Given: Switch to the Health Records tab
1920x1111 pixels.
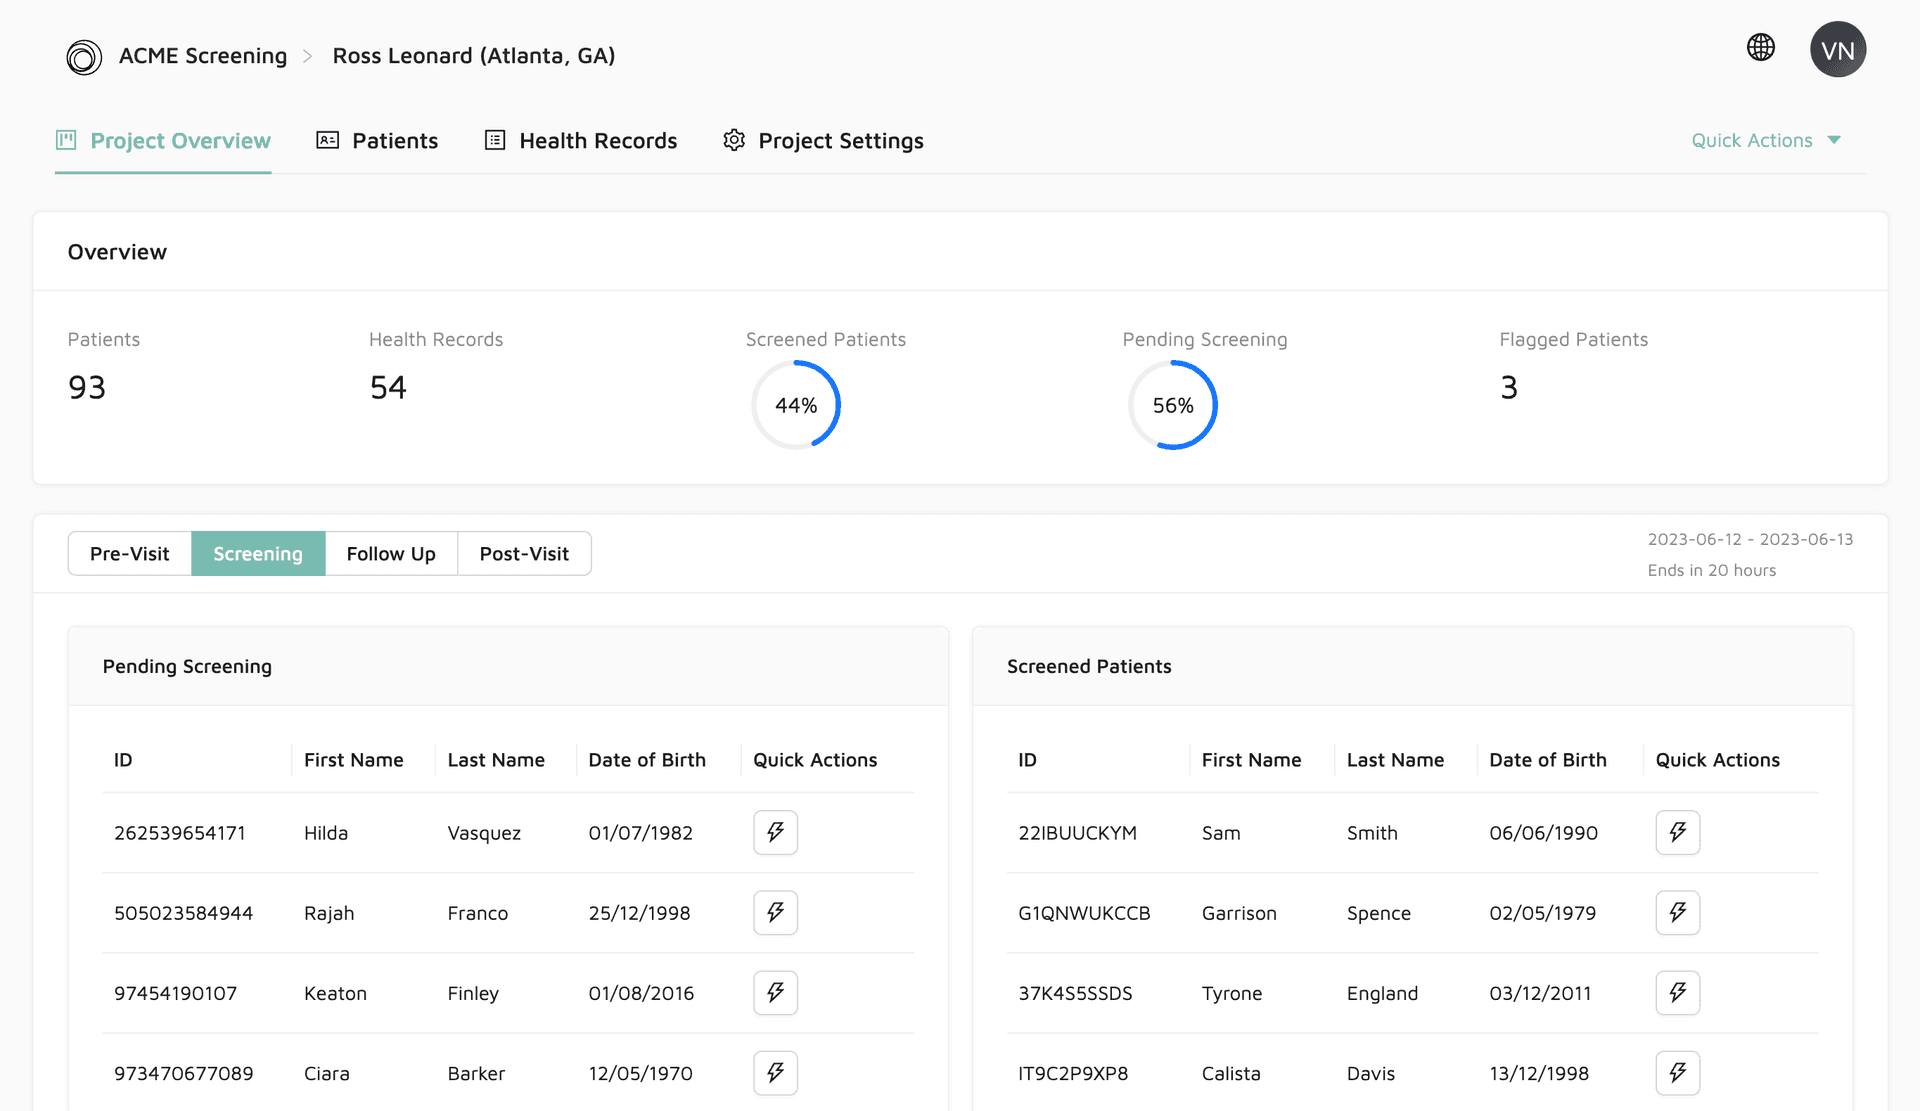Looking at the screenshot, I should (581, 141).
